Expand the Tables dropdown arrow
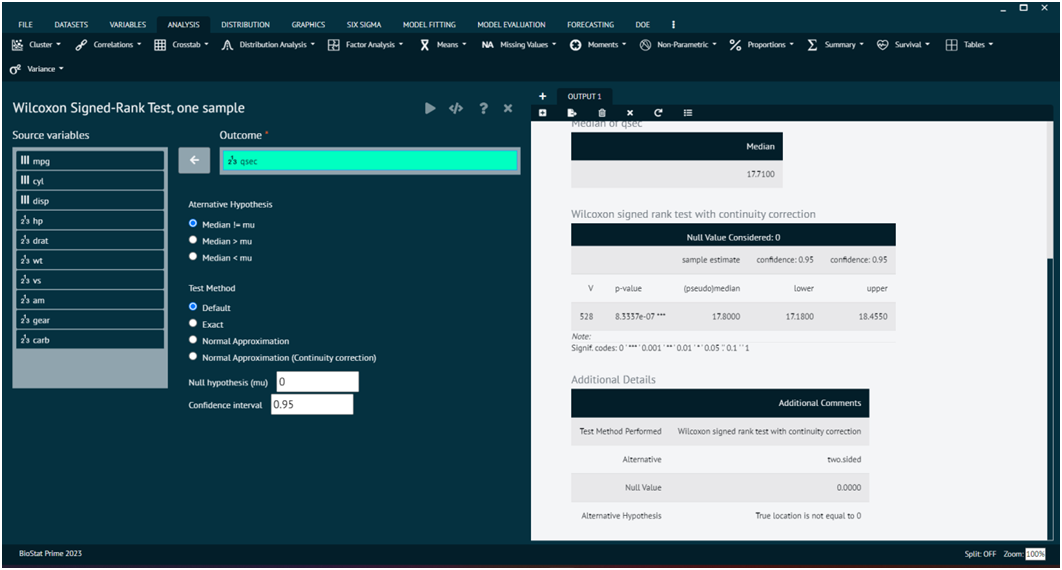Screen dimensions: 1062x570 tap(991, 45)
